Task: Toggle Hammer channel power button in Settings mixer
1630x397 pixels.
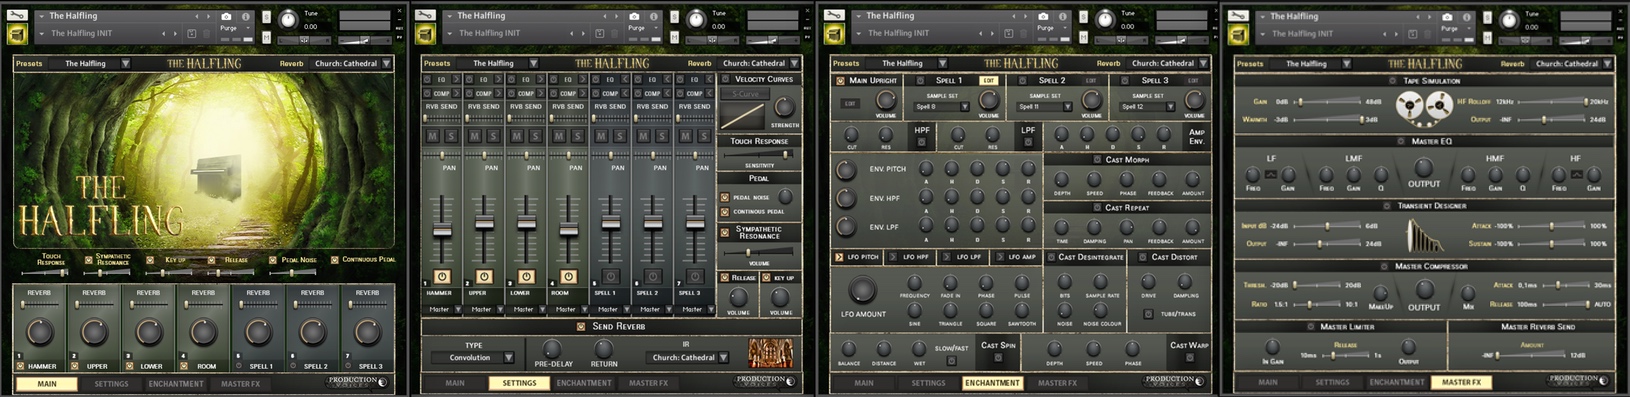Action: [441, 277]
